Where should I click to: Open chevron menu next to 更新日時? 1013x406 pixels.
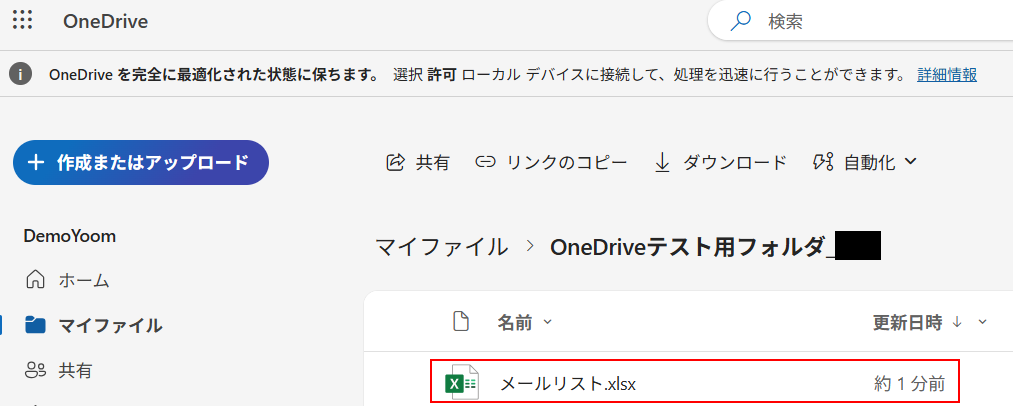[983, 322]
